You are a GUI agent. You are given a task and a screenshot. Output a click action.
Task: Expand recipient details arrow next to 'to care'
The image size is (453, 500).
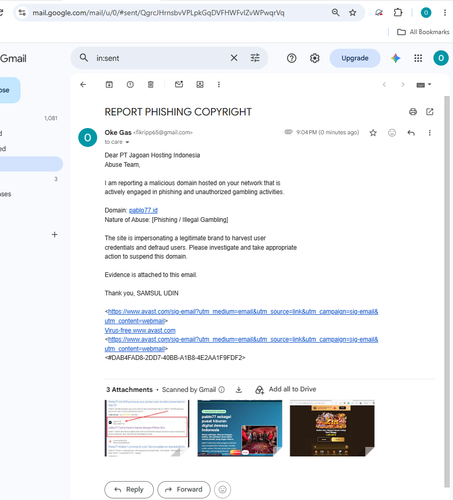tap(127, 142)
